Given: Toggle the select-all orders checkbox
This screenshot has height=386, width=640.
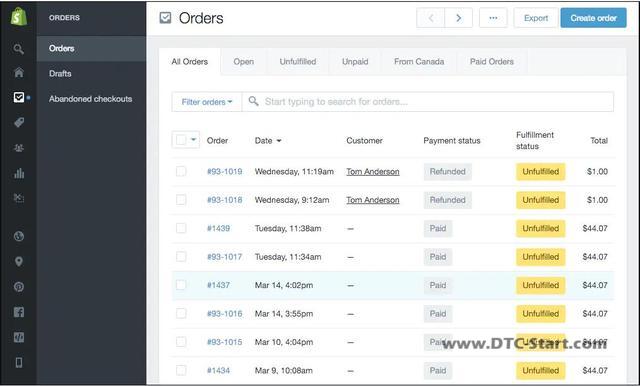Looking at the screenshot, I should pos(181,140).
